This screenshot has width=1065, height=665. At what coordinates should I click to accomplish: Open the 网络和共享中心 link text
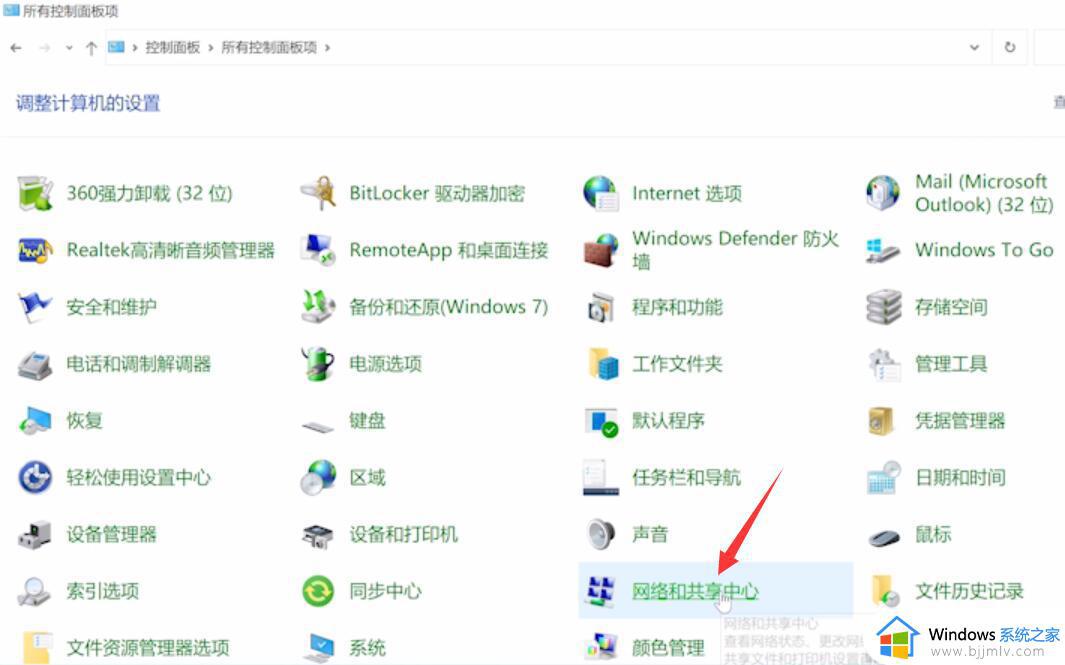tap(695, 591)
